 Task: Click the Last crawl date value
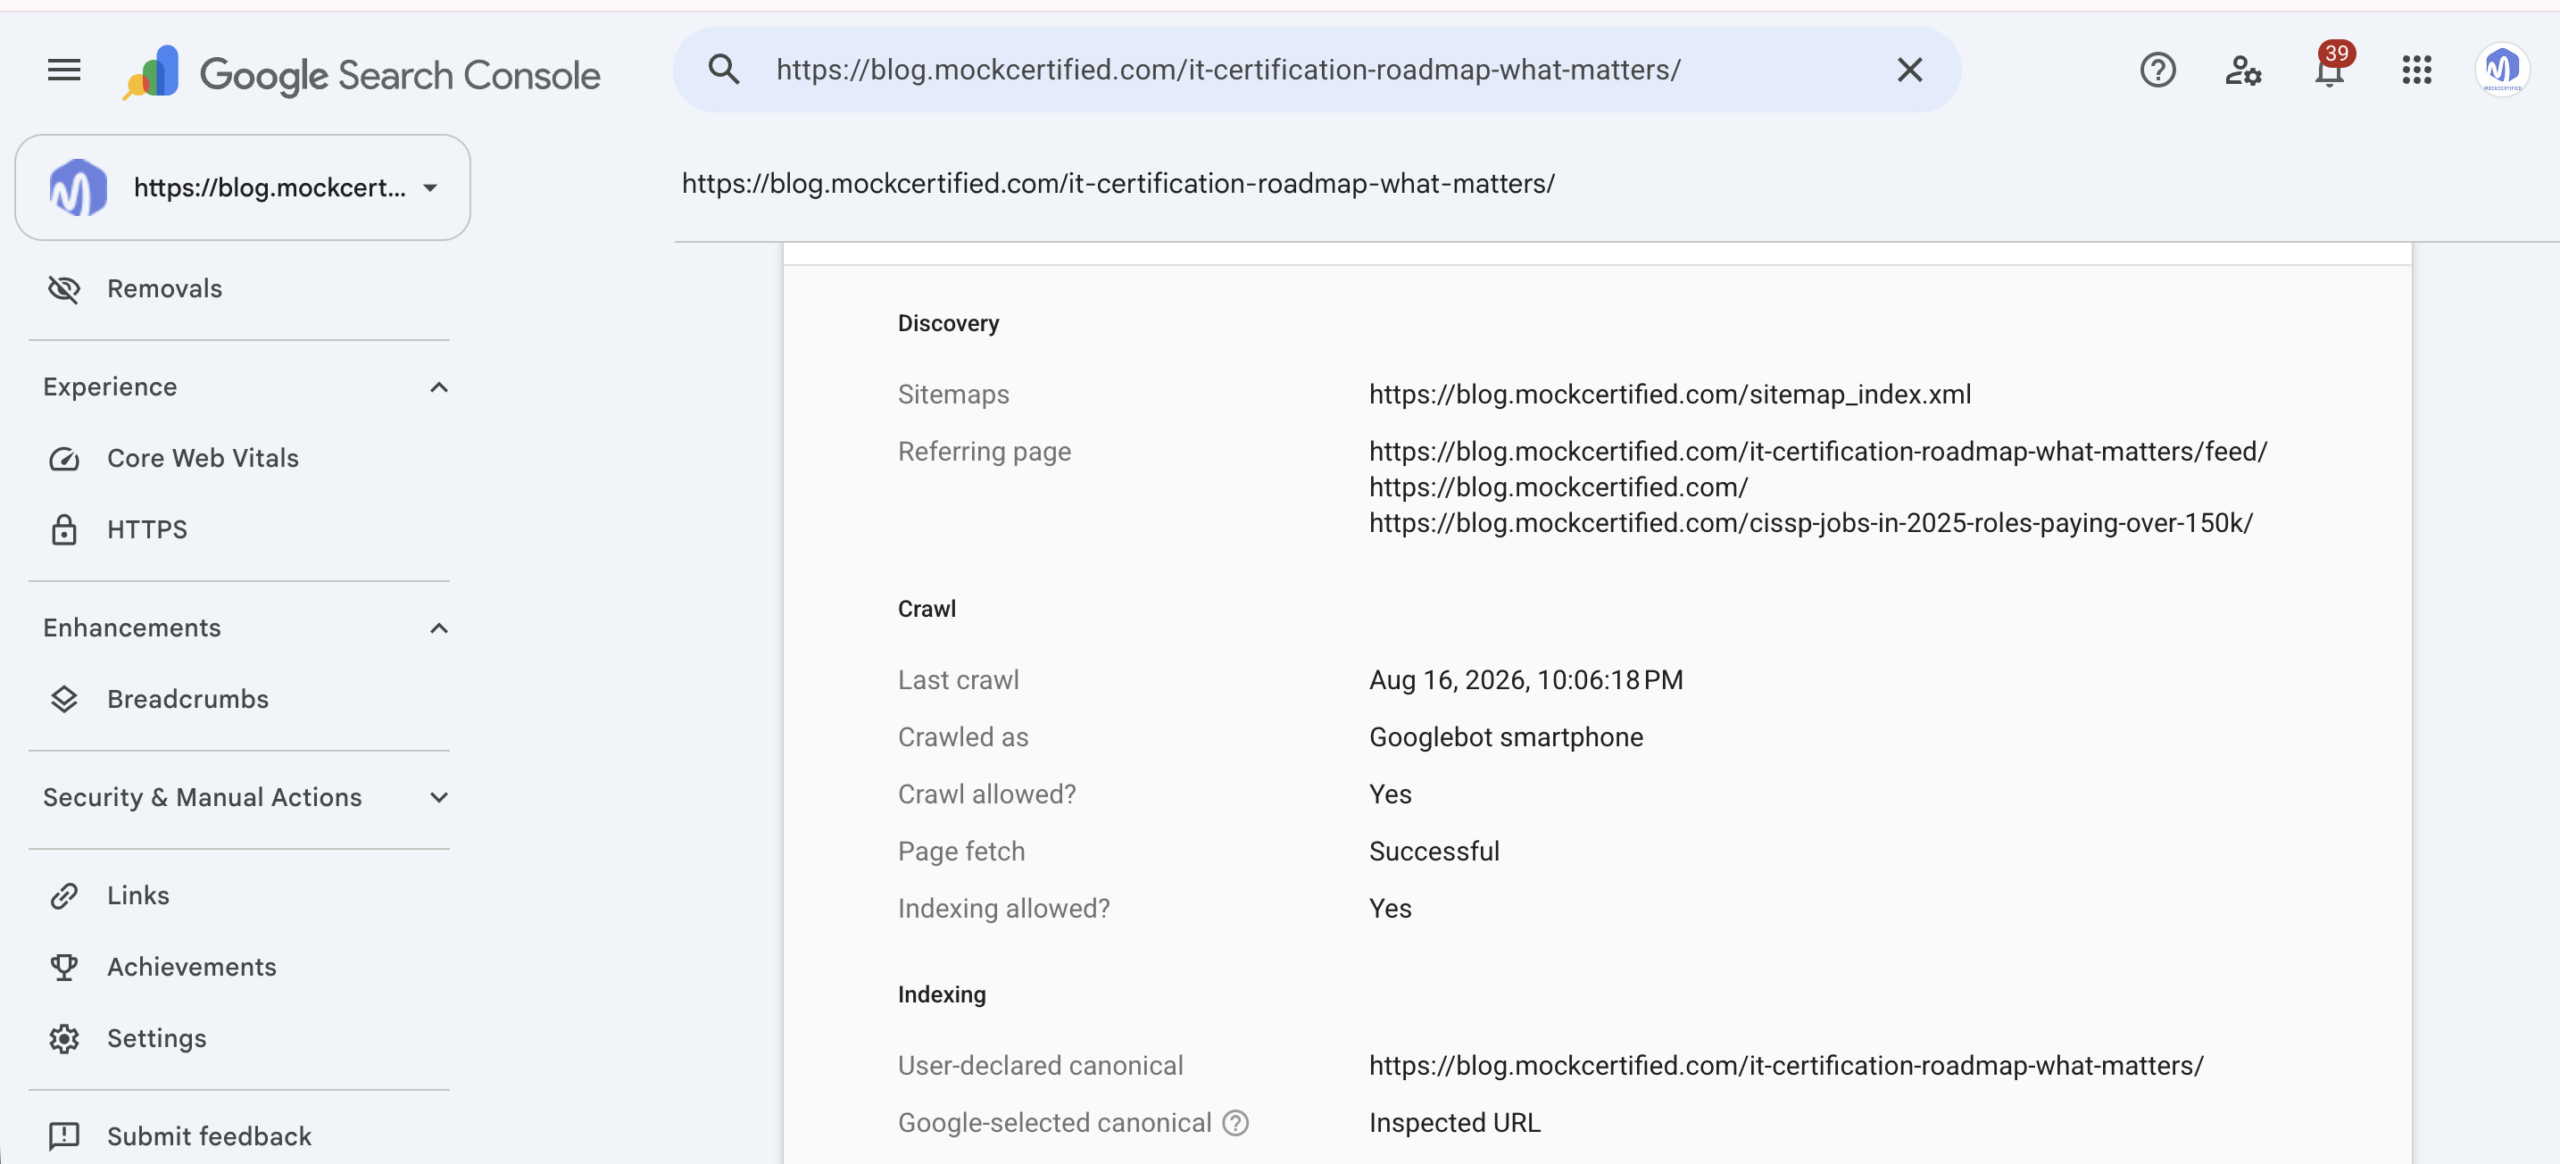tap(1526, 680)
